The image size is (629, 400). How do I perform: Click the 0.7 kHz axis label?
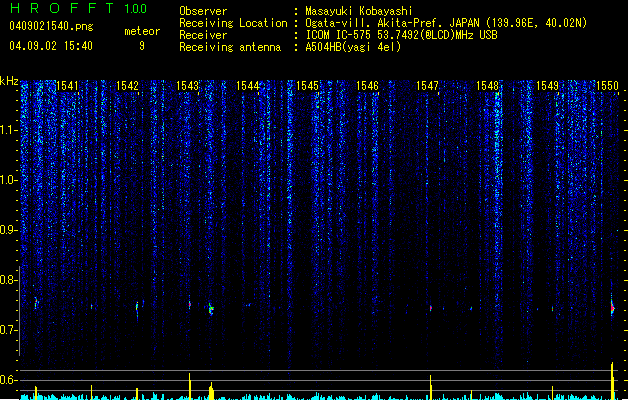(x=9, y=330)
